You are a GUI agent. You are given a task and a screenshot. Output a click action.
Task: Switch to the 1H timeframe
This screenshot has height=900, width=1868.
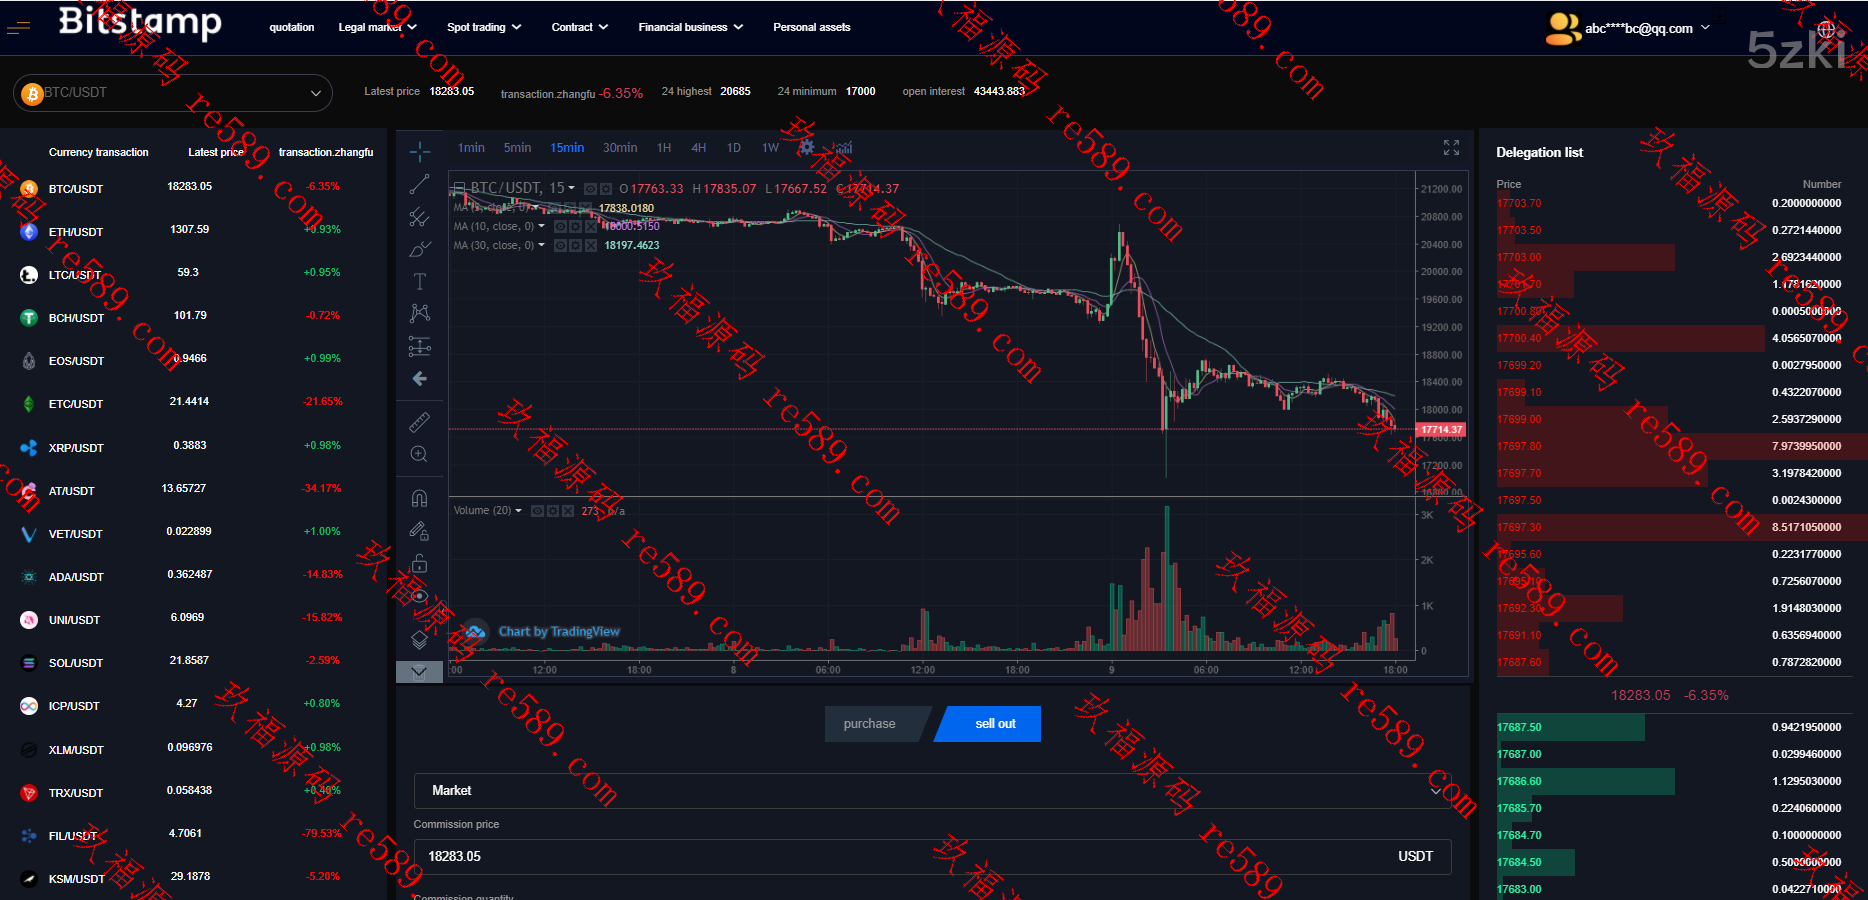(664, 148)
